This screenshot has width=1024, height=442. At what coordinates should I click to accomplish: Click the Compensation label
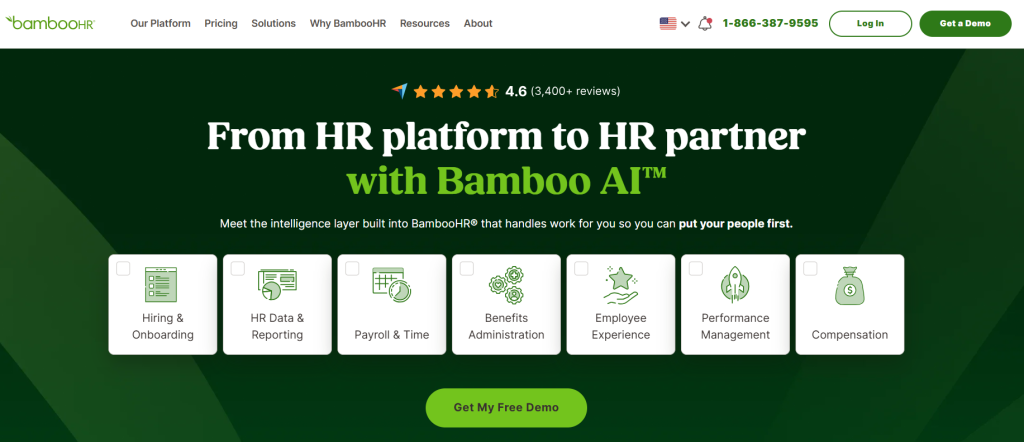[x=850, y=335]
